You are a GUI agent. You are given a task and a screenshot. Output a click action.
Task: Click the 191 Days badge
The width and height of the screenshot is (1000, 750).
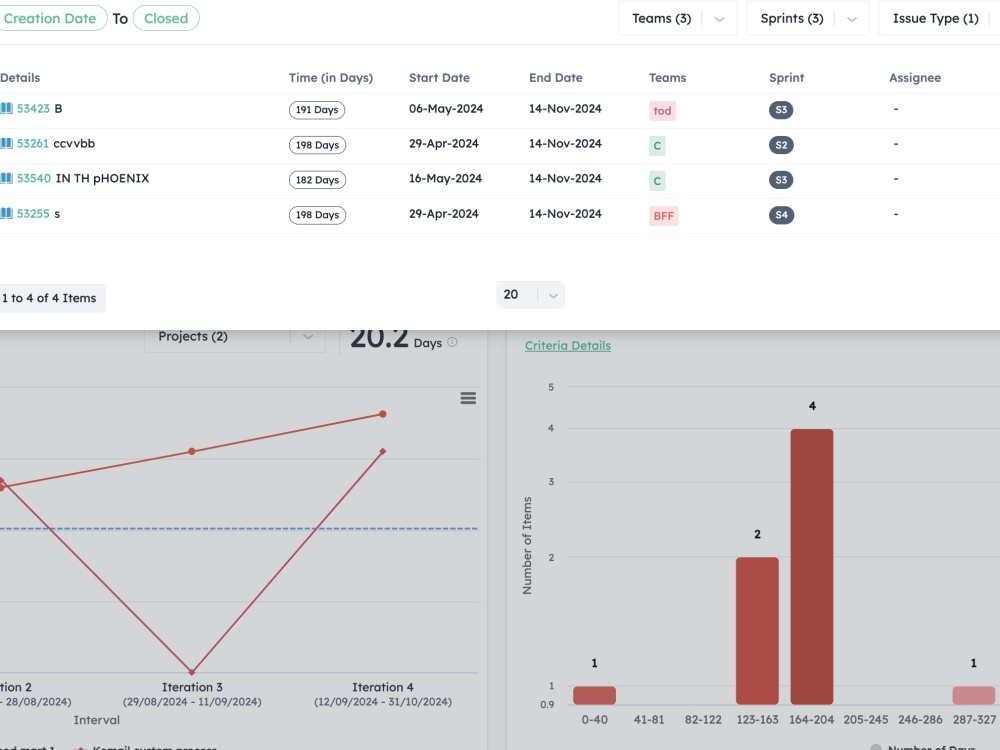pyautogui.click(x=317, y=110)
